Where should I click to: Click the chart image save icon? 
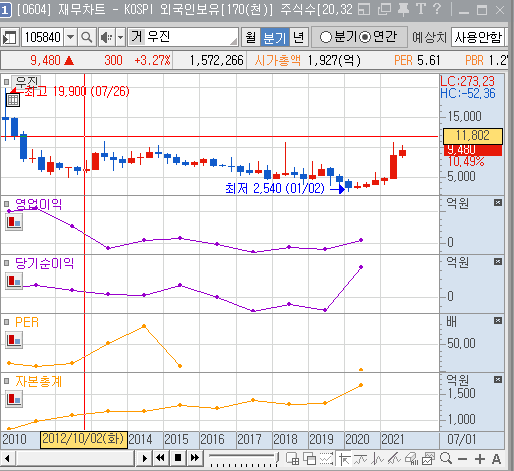click(428, 459)
